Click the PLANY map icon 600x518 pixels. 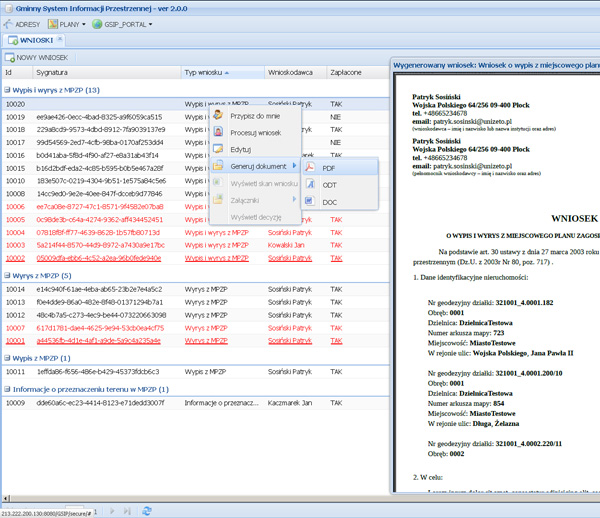click(53, 24)
